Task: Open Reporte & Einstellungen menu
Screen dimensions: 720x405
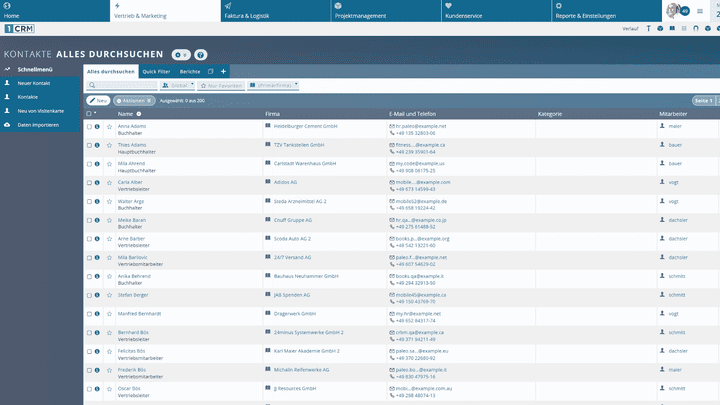Action: click(606, 11)
